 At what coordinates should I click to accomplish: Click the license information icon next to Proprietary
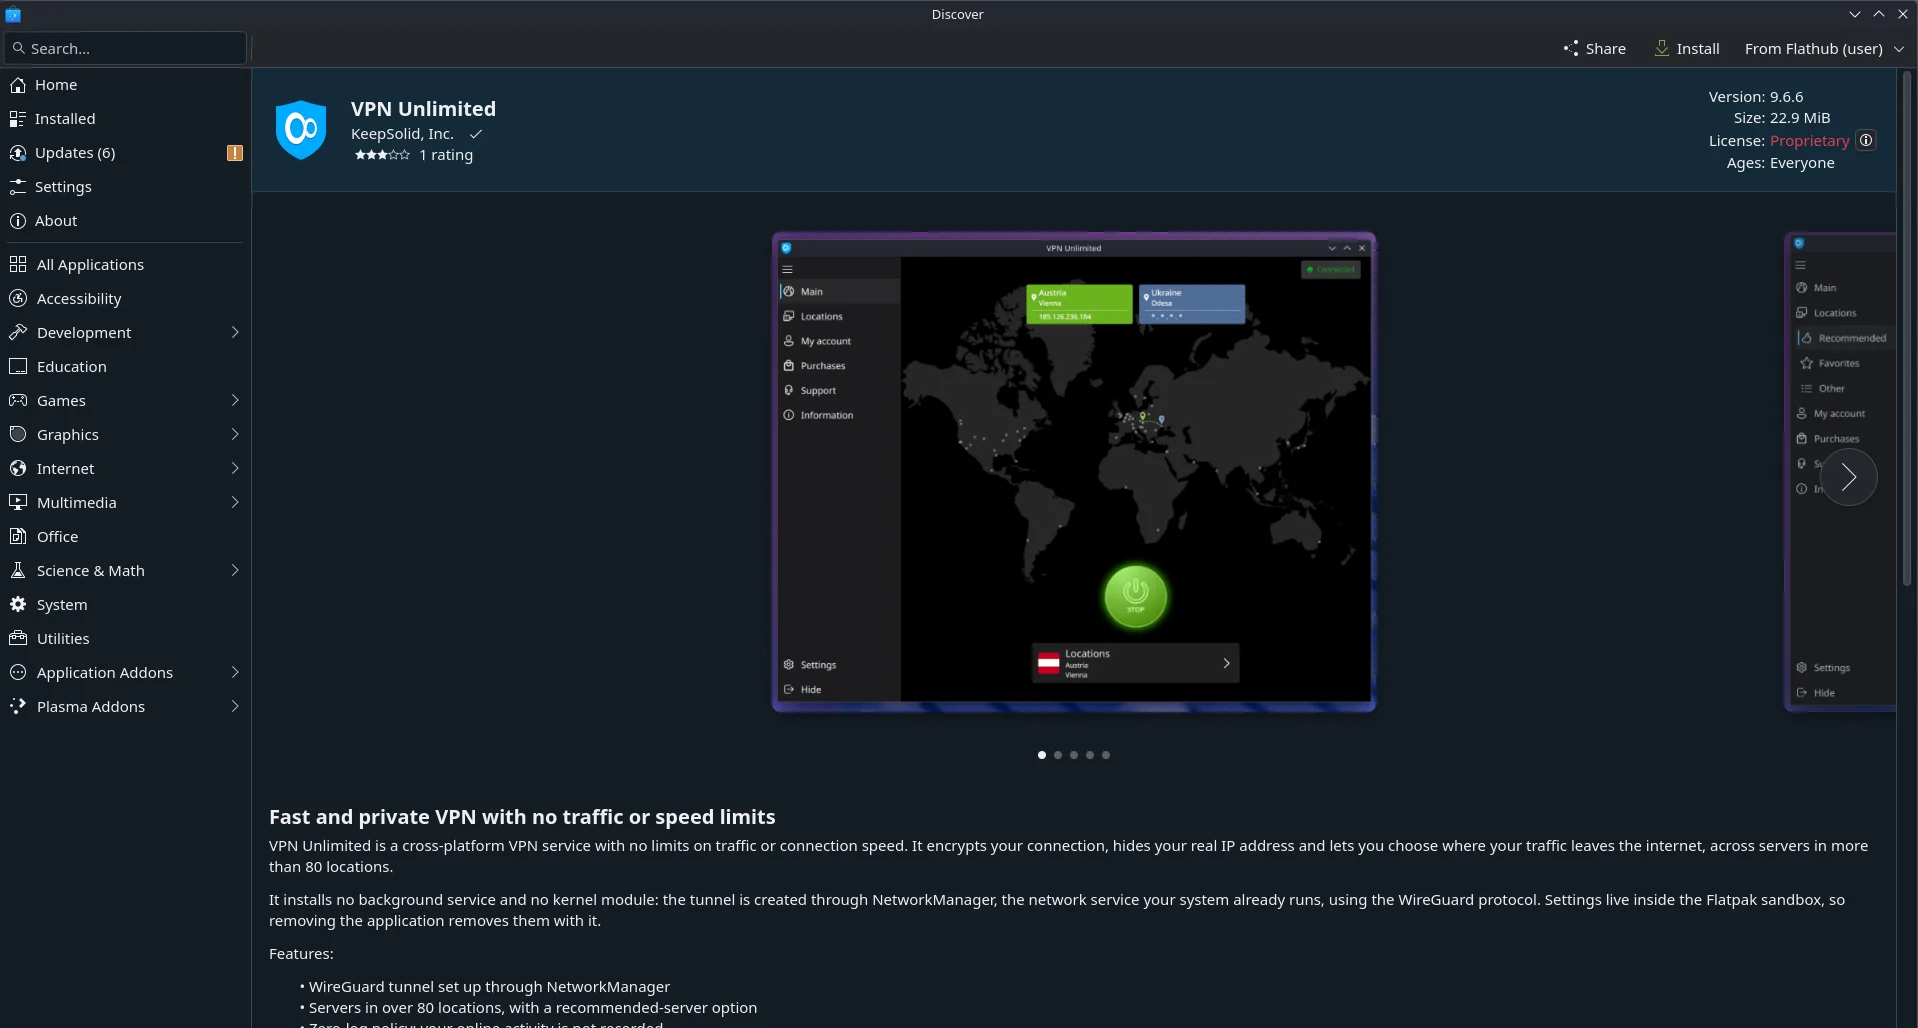click(1866, 140)
